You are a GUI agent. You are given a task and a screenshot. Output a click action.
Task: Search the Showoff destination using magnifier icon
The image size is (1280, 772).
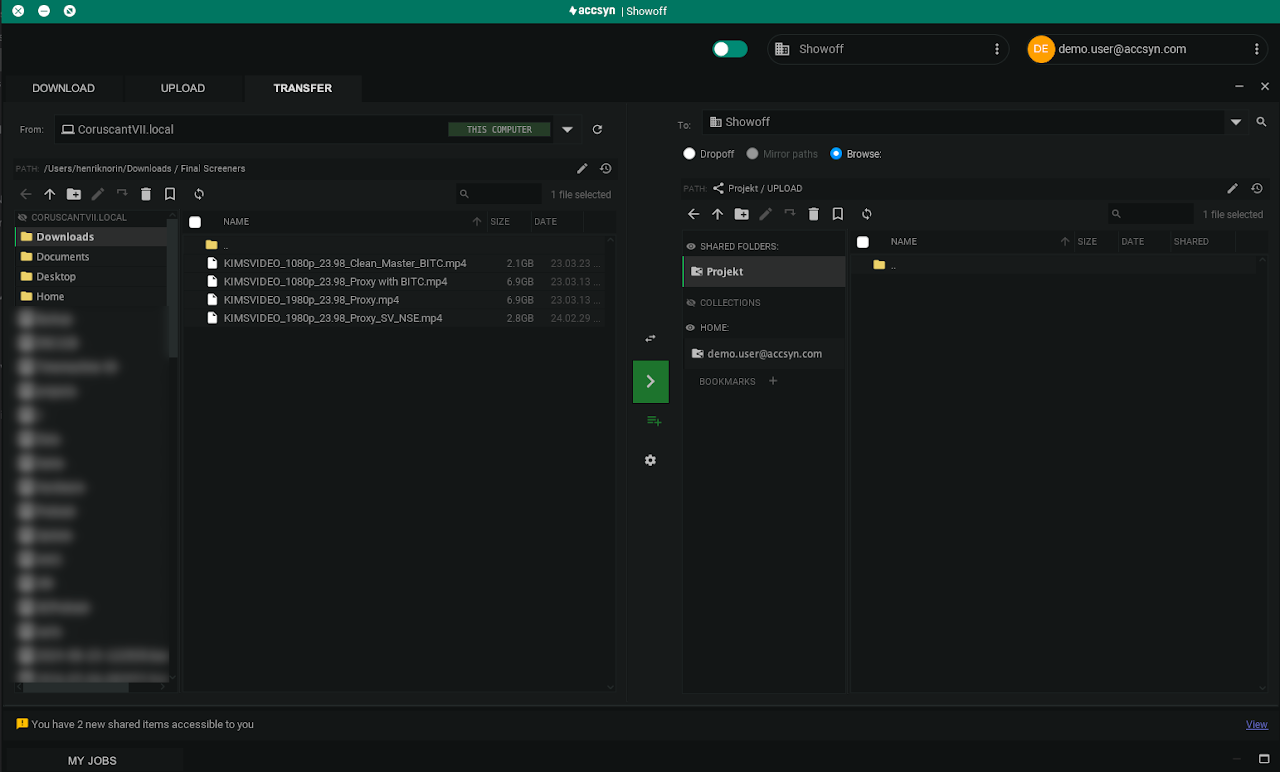coord(1261,122)
